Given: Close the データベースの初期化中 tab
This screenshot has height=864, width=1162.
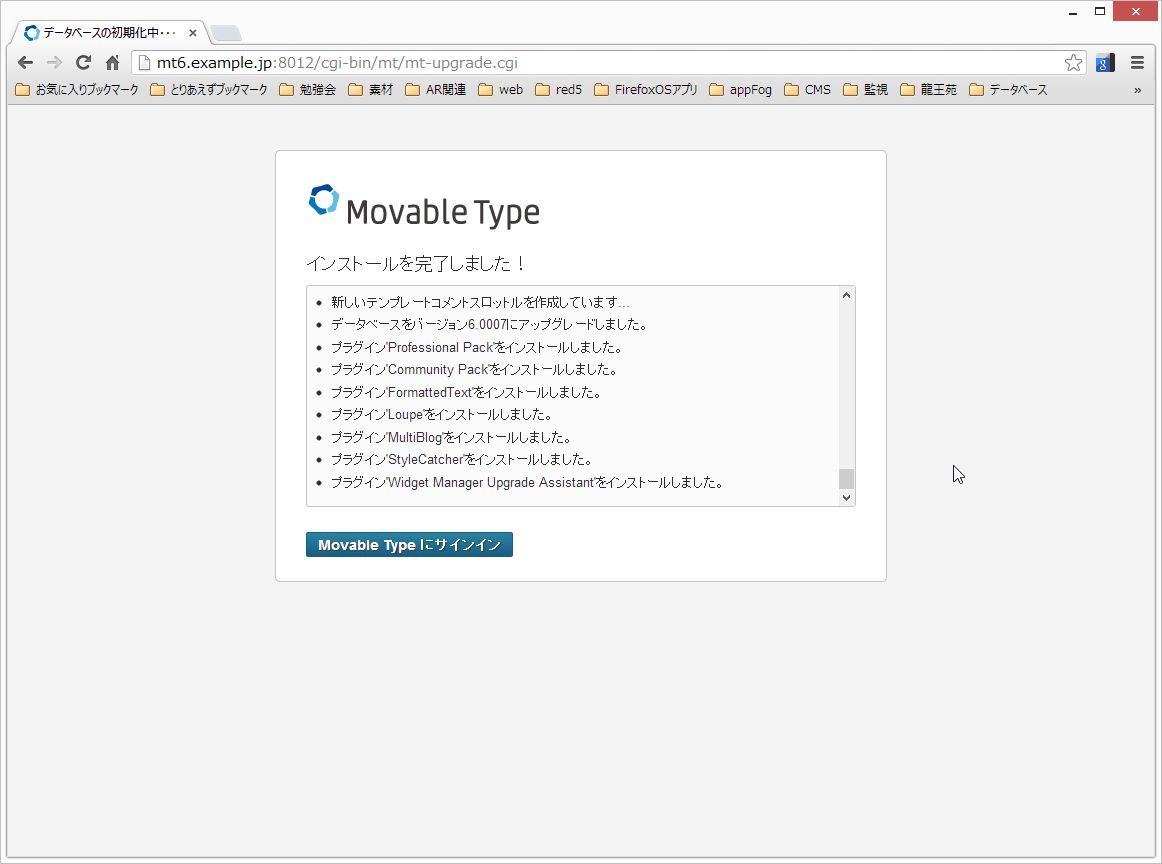Looking at the screenshot, I should (193, 33).
